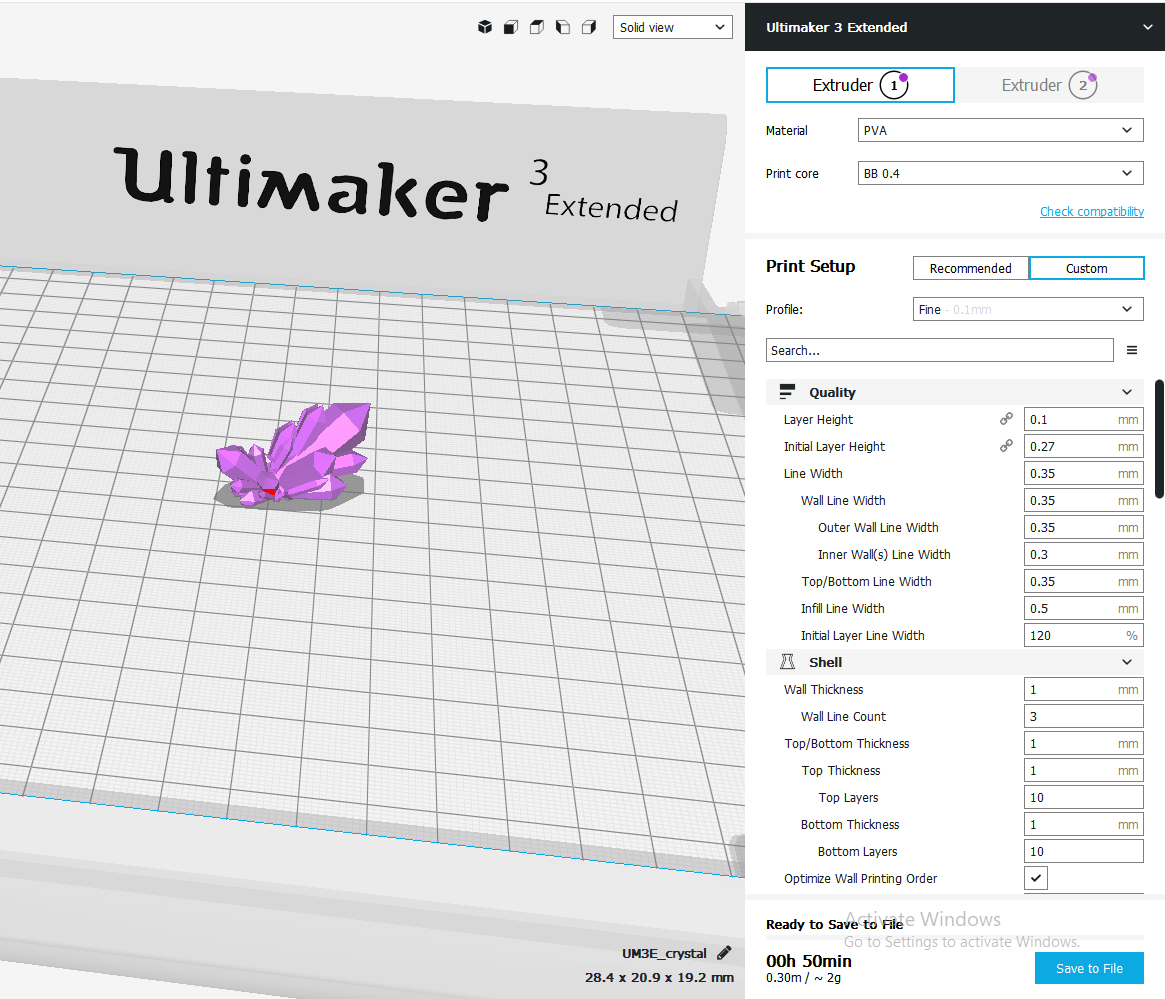The height and width of the screenshot is (999, 1165).
Task: Open the Print core dropdown showing BB 0.4
Action: (1000, 173)
